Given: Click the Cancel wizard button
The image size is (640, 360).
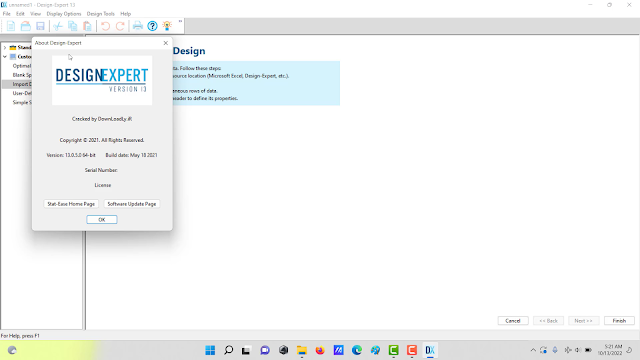Looking at the screenshot, I should tap(513, 321).
